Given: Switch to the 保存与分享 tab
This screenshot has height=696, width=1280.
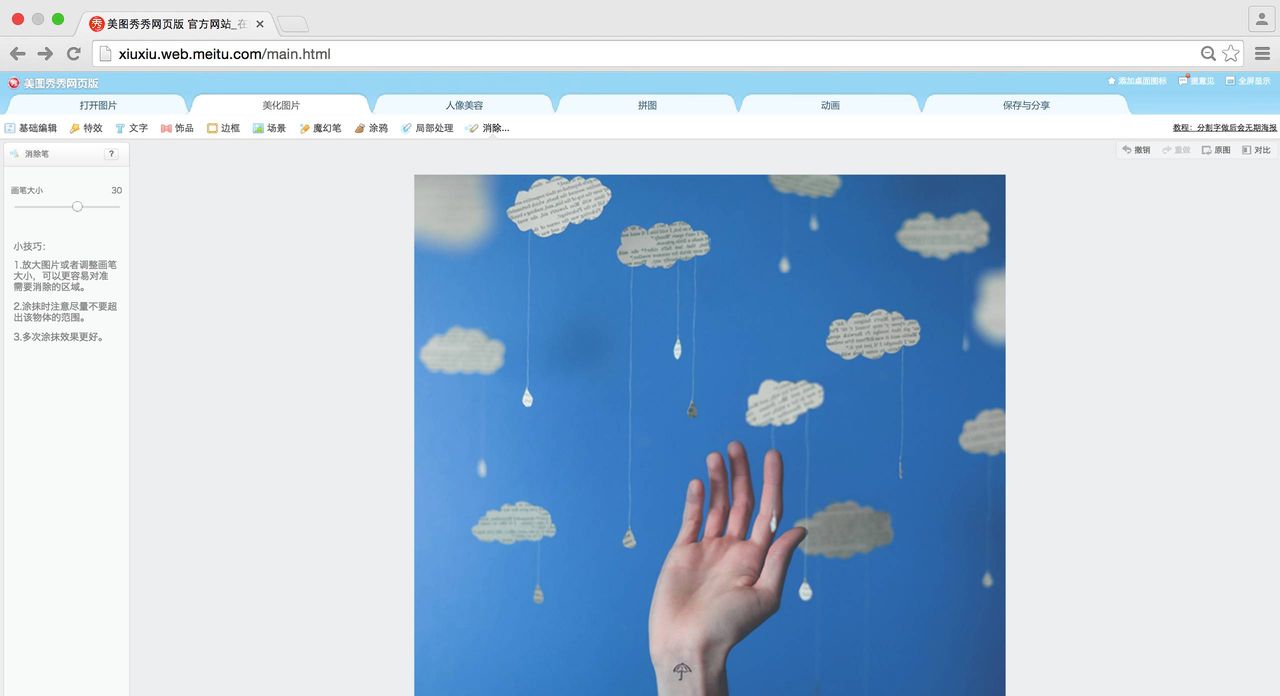Looking at the screenshot, I should 1026,105.
